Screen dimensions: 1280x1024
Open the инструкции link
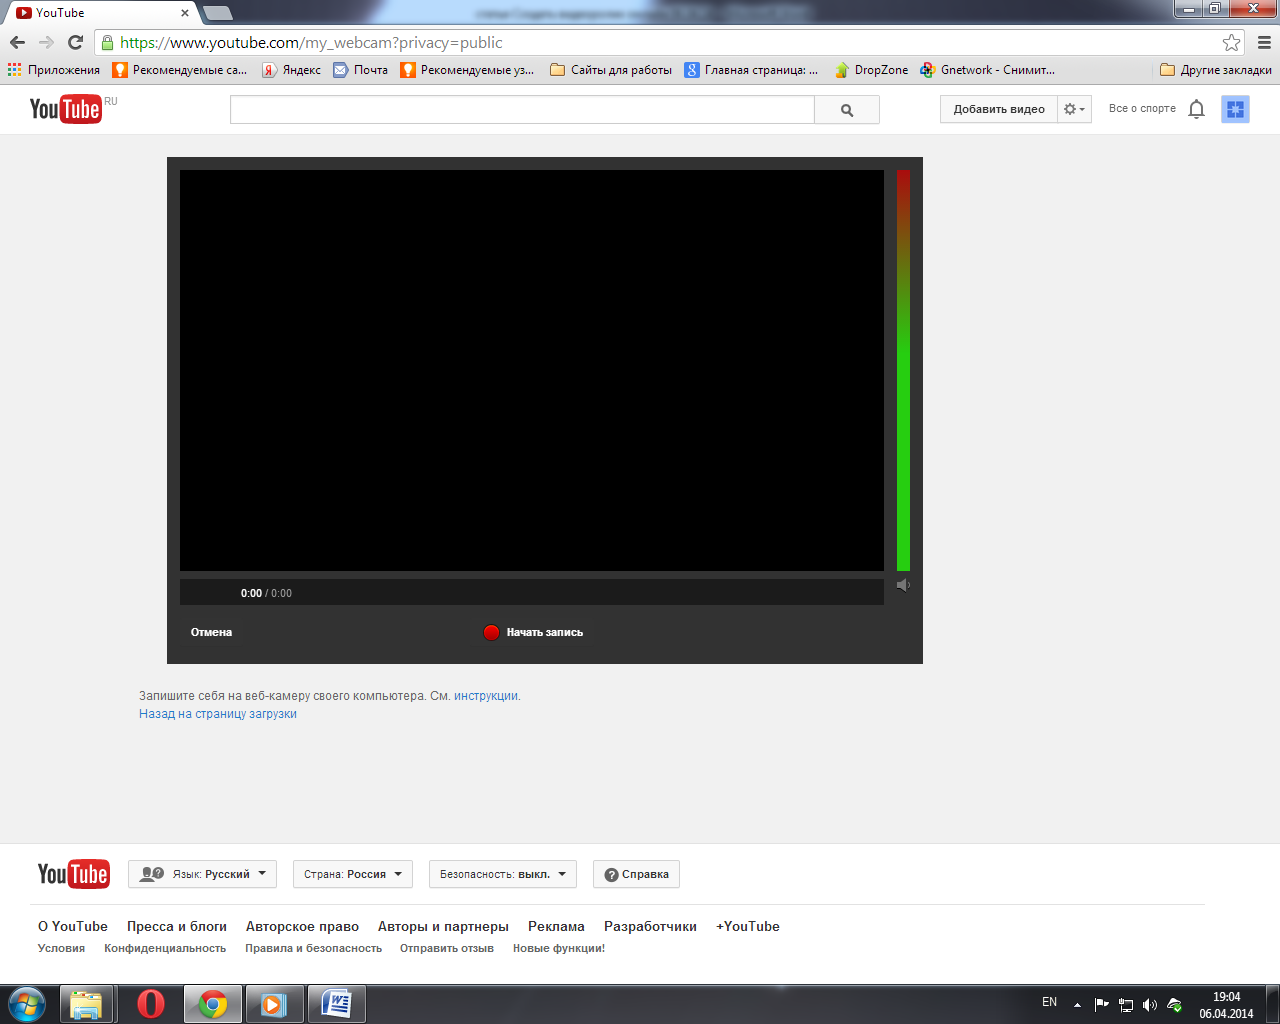(486, 696)
